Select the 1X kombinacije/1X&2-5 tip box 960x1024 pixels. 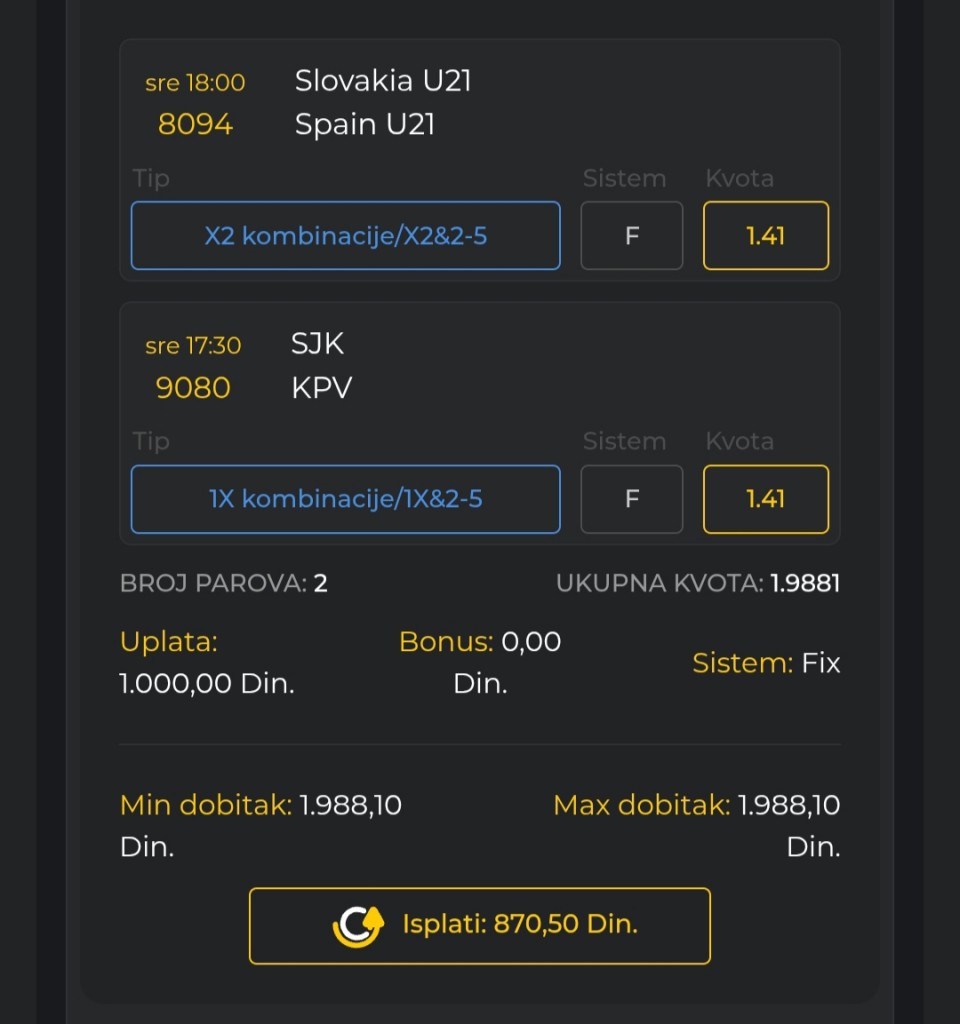point(345,499)
